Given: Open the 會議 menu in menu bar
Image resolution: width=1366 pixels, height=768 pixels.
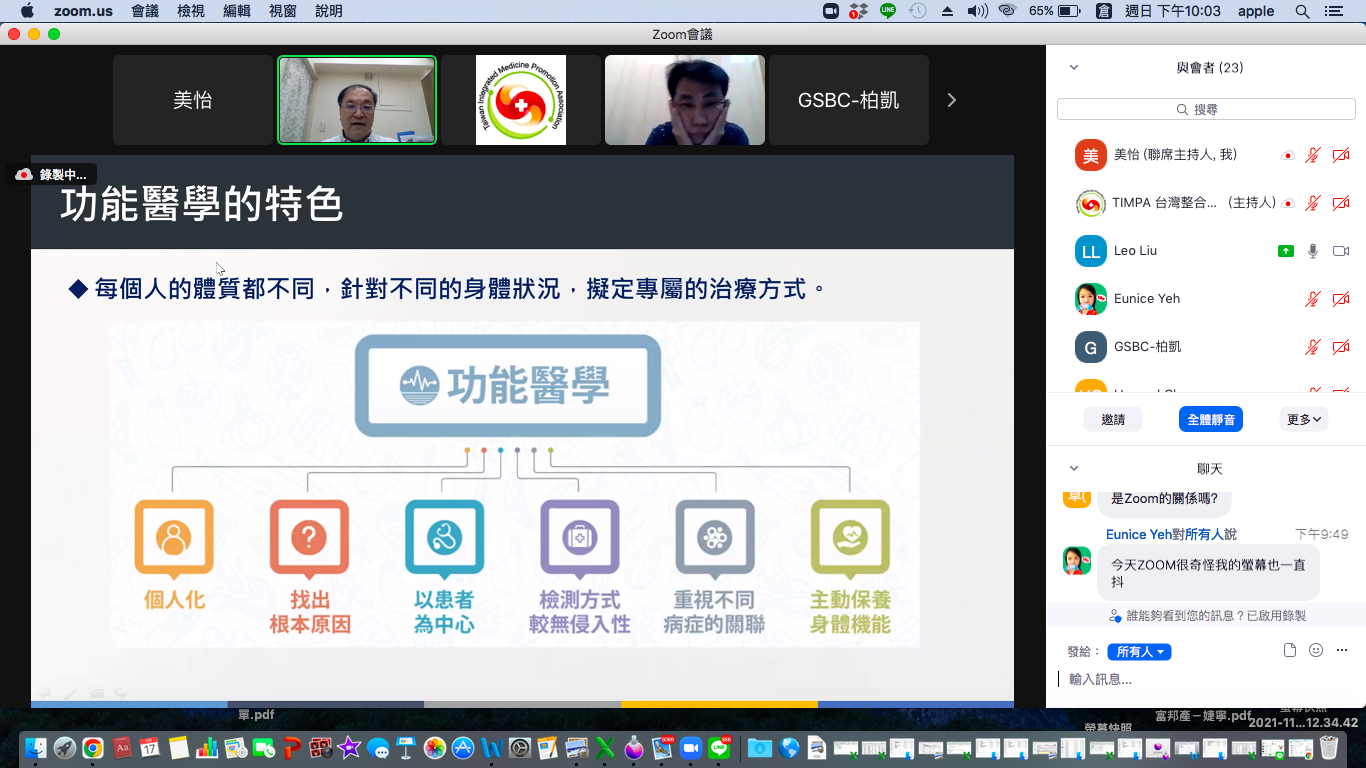Looking at the screenshot, I should pyautogui.click(x=145, y=11).
